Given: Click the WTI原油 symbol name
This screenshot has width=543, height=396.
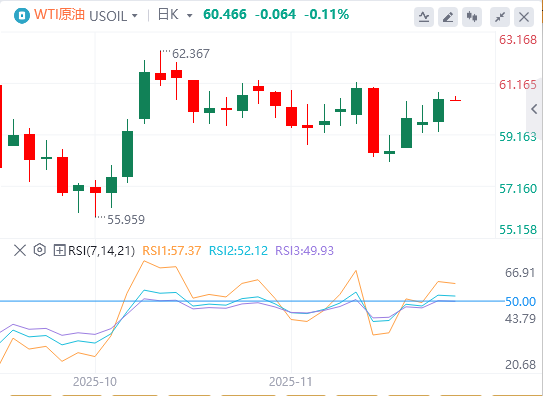Looking at the screenshot, I should pos(59,15).
